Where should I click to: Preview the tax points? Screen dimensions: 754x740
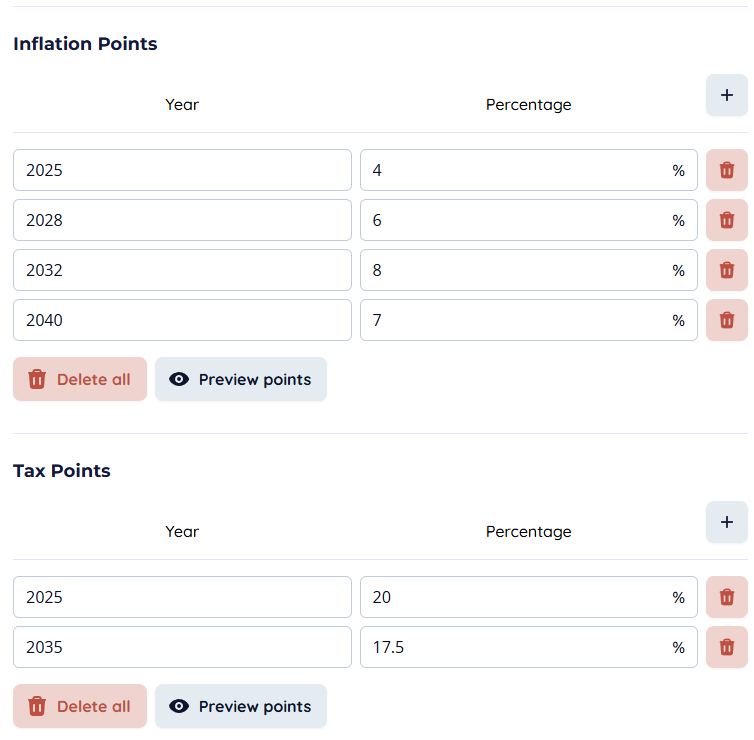click(240, 706)
